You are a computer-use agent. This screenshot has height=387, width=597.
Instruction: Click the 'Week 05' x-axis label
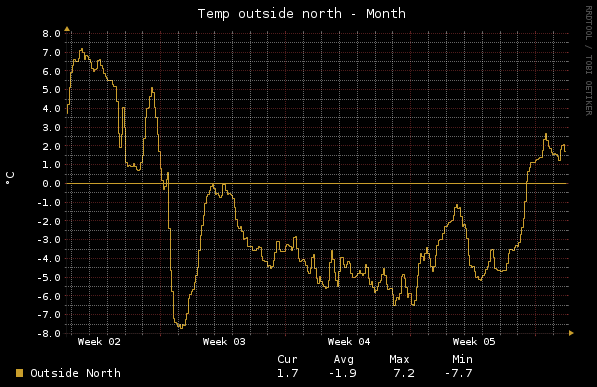[474, 342]
